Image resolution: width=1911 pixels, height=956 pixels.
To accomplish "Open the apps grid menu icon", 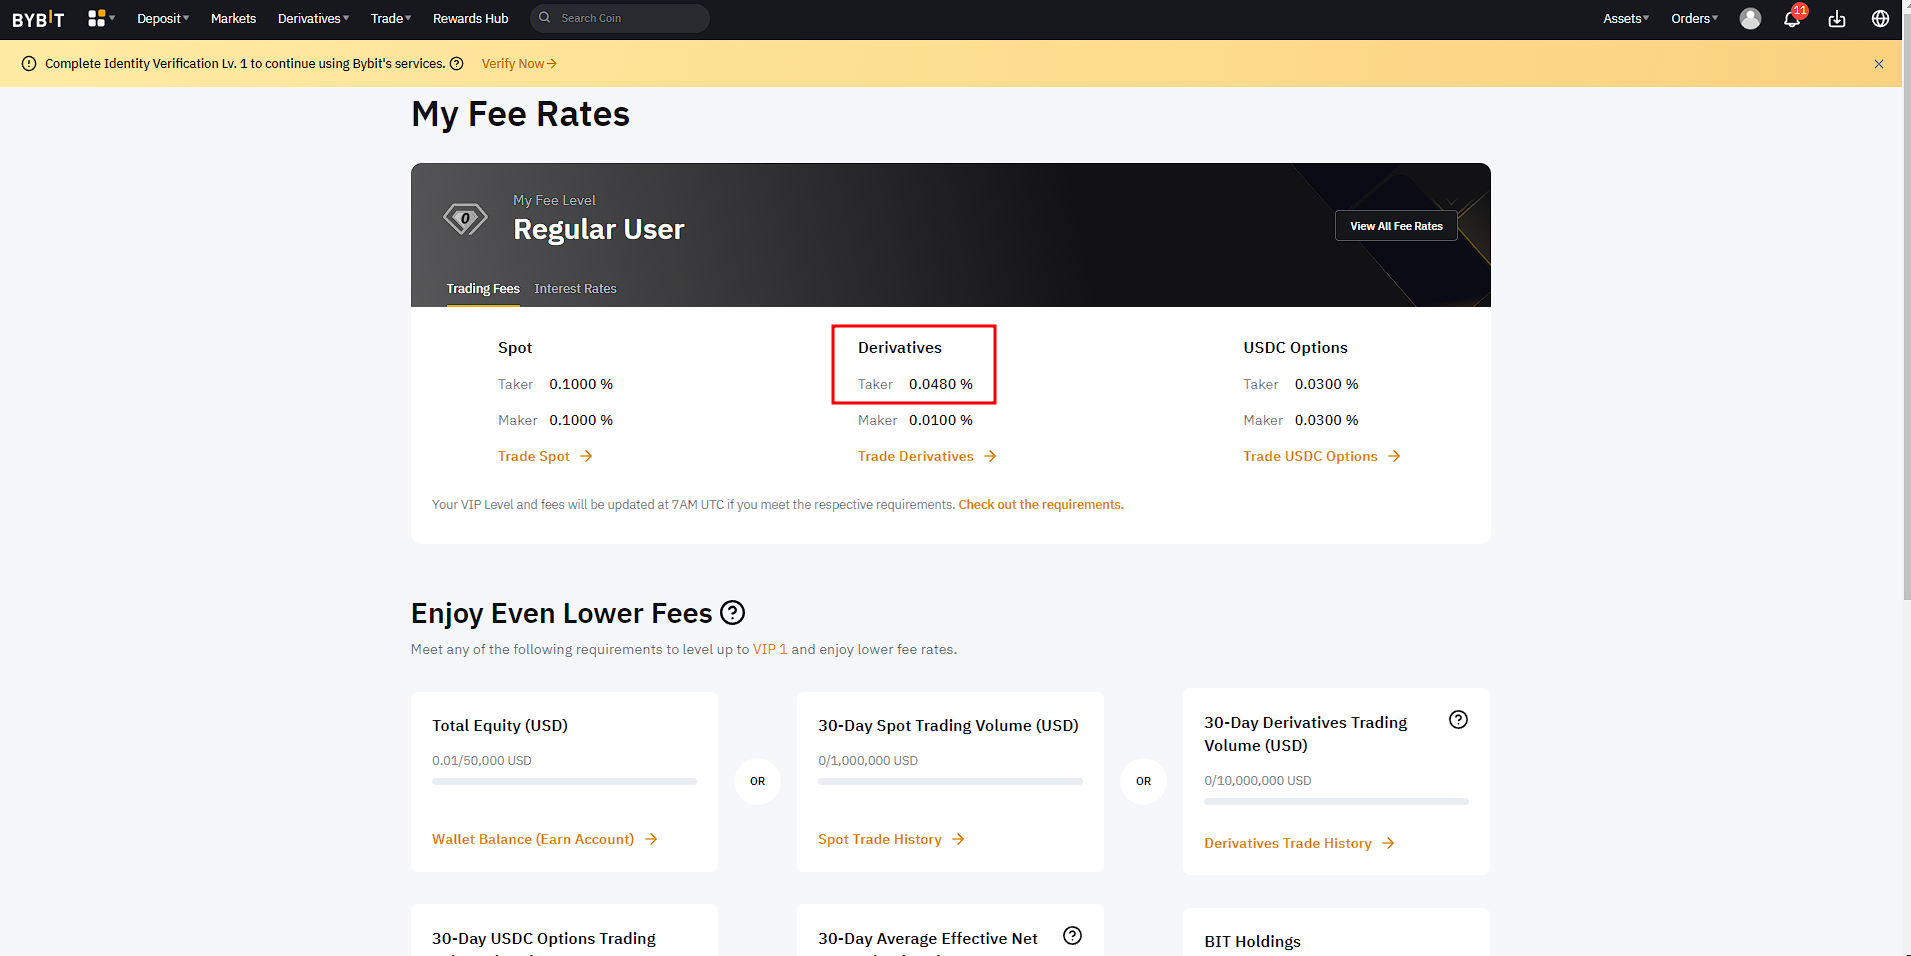I will [x=97, y=18].
